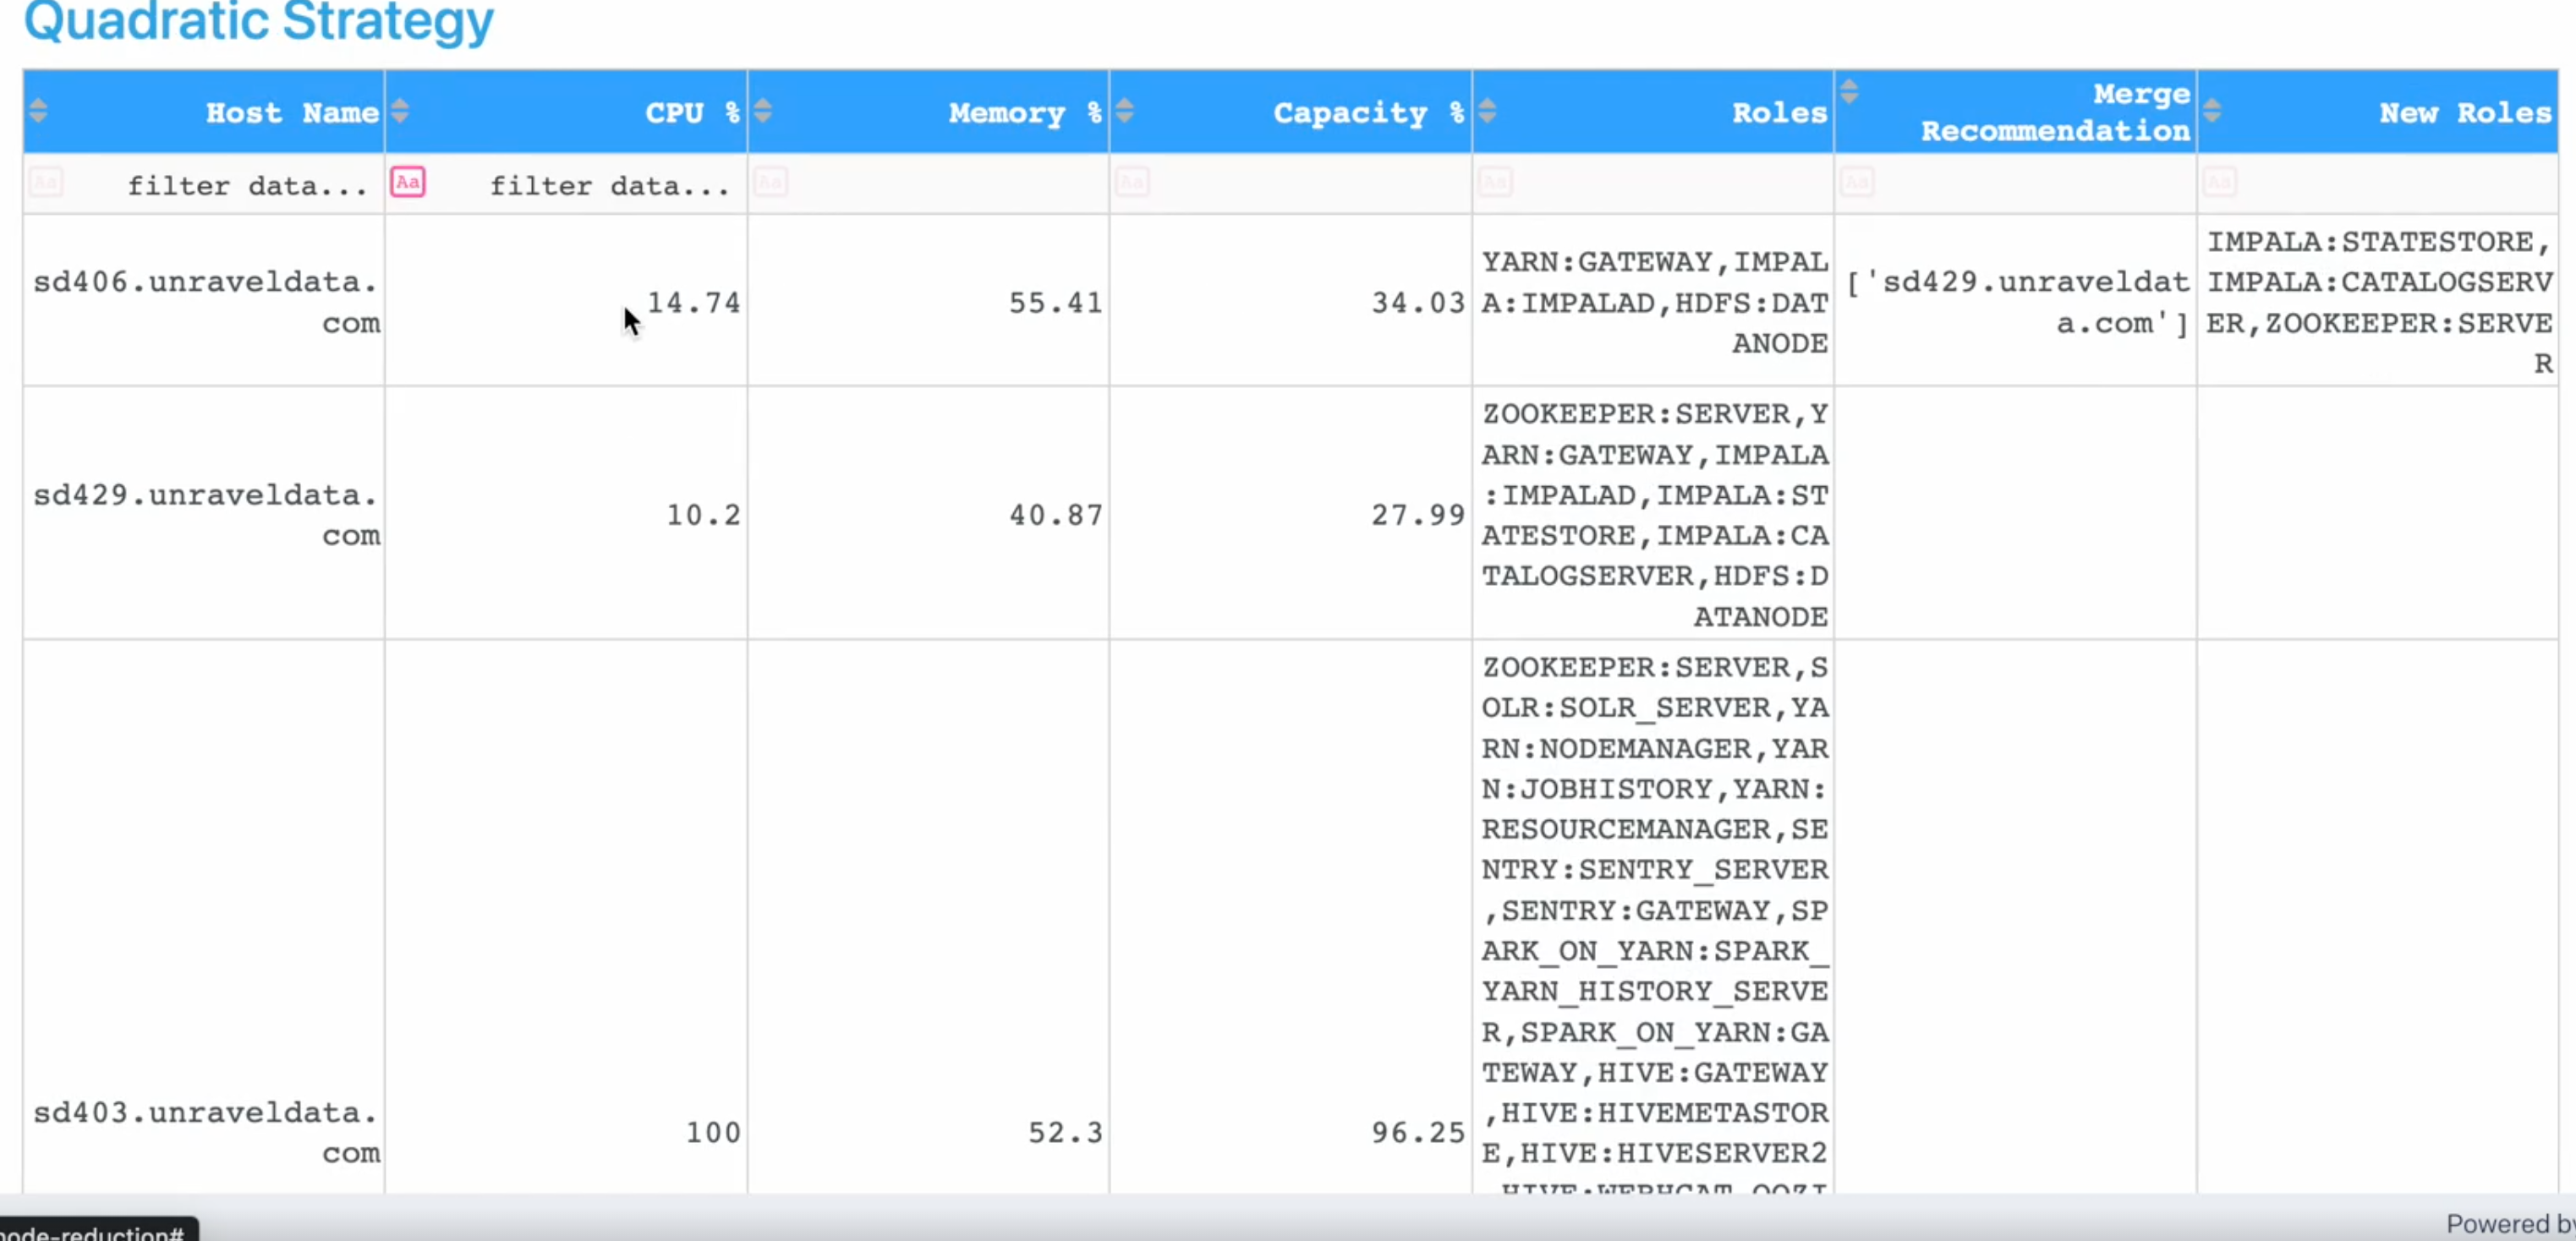Sort by Memory % column arrows
The height and width of the screenshot is (1241, 2576).
pos(763,111)
